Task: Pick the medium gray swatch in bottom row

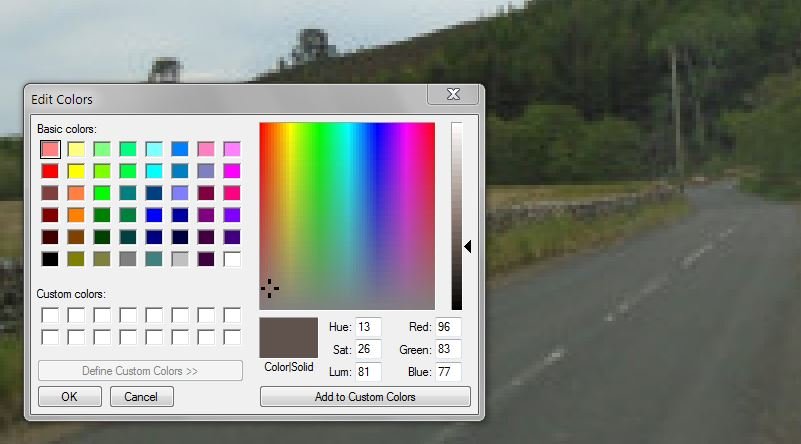Action: coord(128,259)
